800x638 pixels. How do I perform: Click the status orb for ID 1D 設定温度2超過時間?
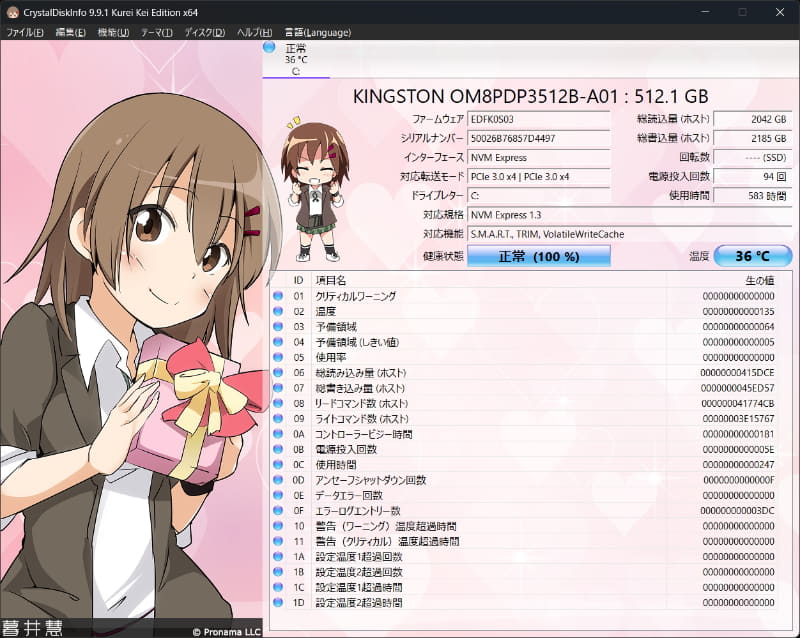(x=278, y=602)
